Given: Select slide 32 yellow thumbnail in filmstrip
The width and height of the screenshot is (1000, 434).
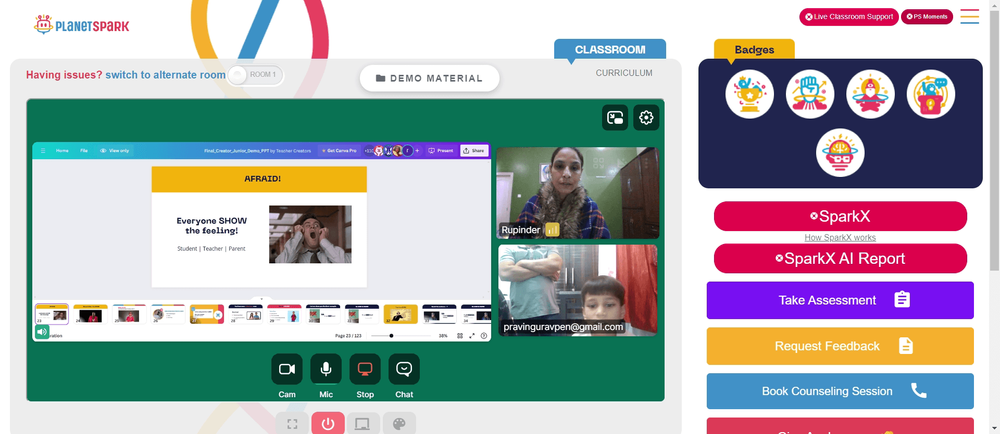Looking at the screenshot, I should 401,314.
